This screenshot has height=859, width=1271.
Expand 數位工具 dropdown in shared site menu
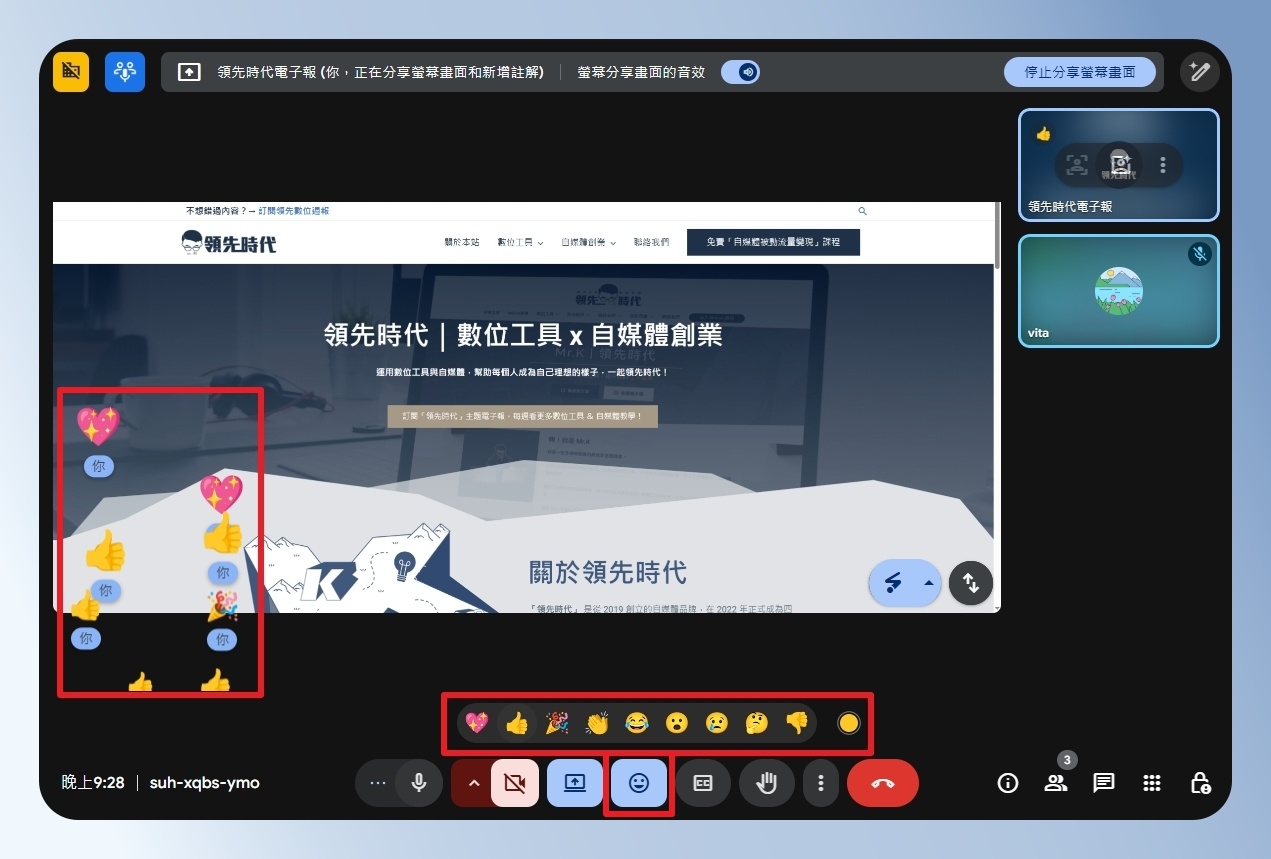[520, 242]
